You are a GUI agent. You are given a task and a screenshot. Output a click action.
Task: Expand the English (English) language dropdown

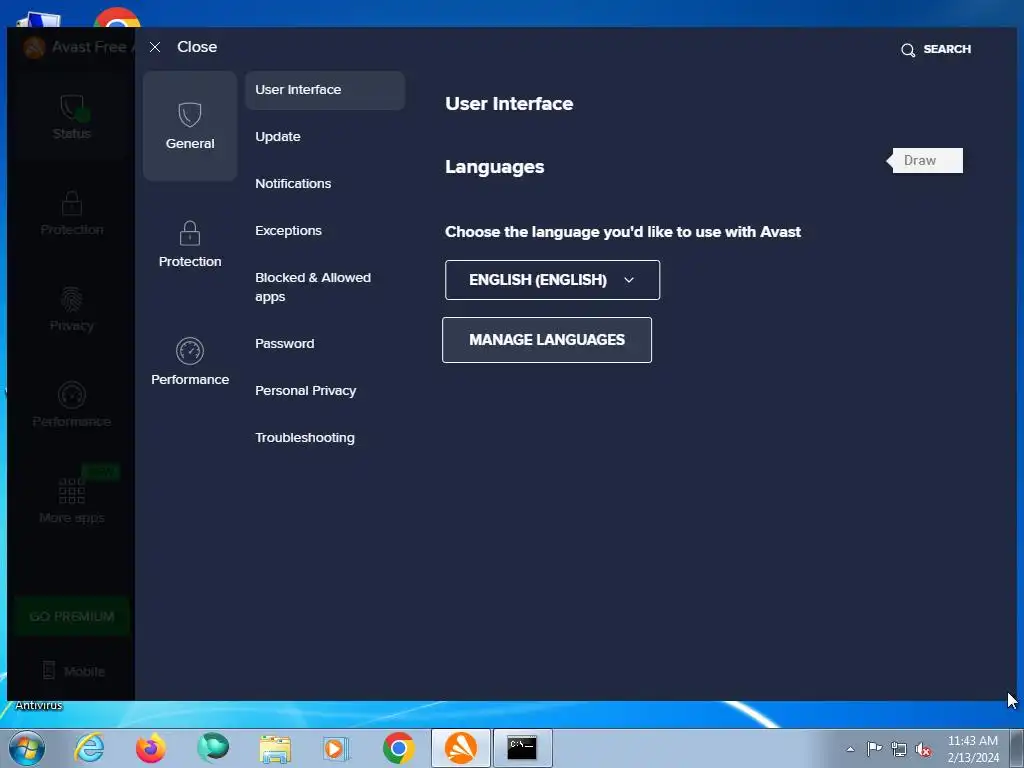(552, 280)
